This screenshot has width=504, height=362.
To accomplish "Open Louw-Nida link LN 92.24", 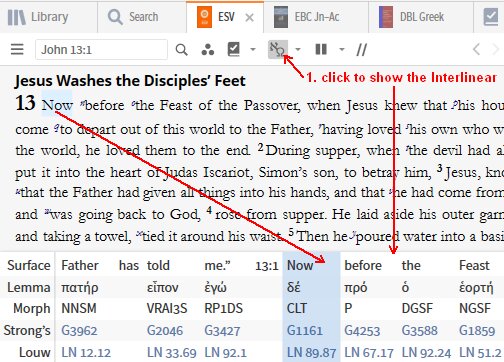I will click(426, 353).
